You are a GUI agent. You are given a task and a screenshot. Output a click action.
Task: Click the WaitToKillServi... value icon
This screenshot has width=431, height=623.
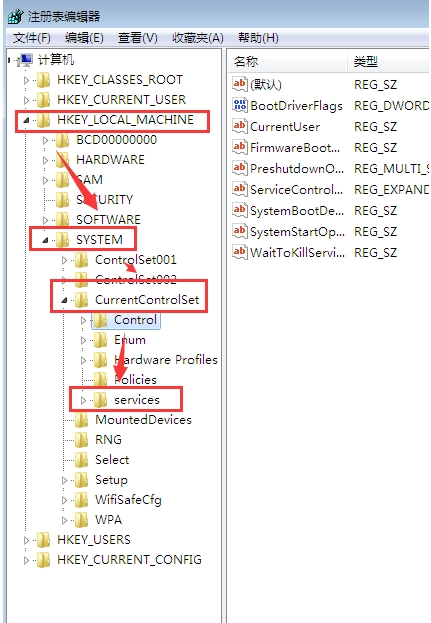pyautogui.click(x=240, y=252)
